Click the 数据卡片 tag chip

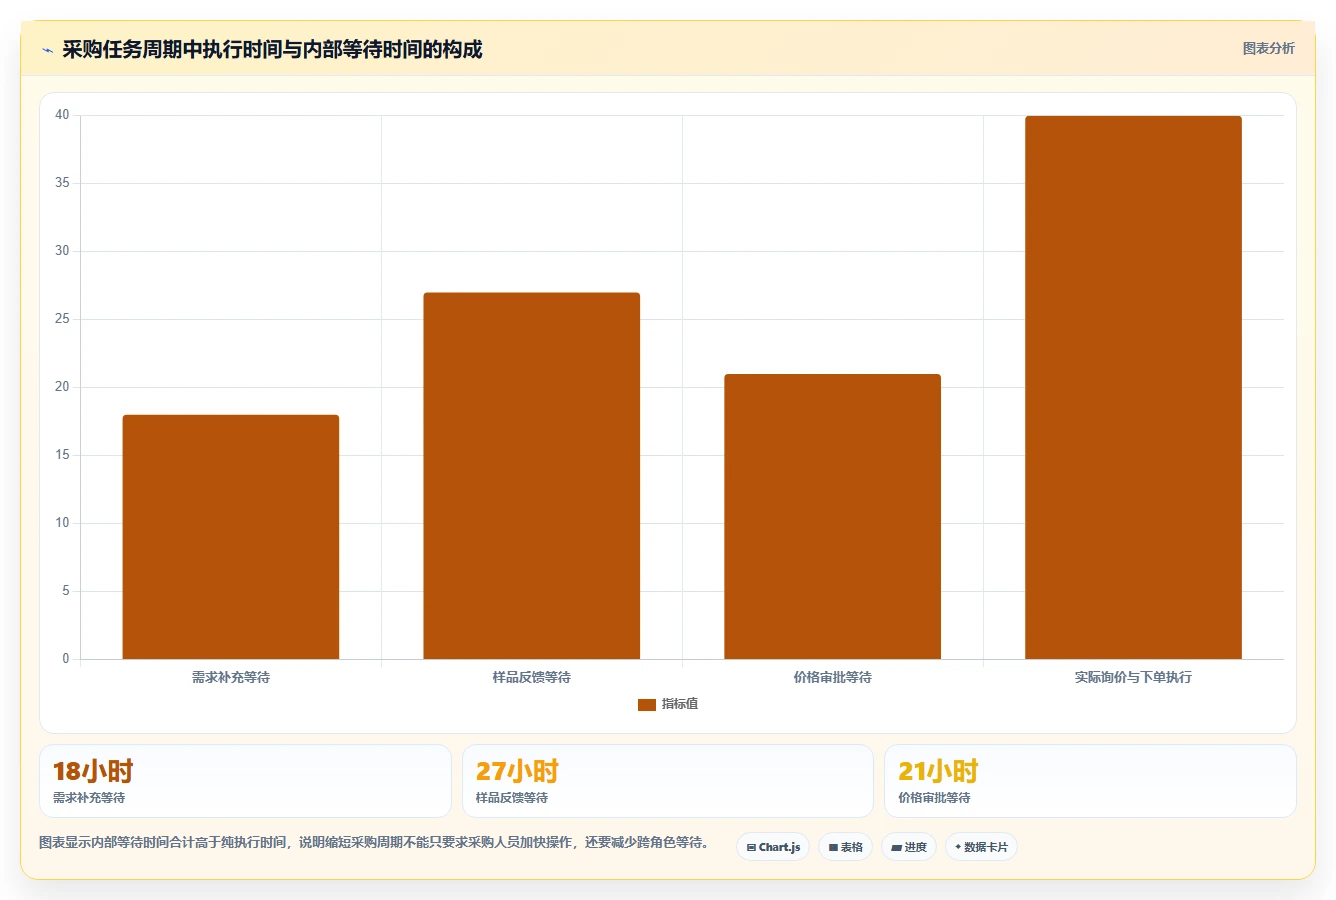(981, 847)
